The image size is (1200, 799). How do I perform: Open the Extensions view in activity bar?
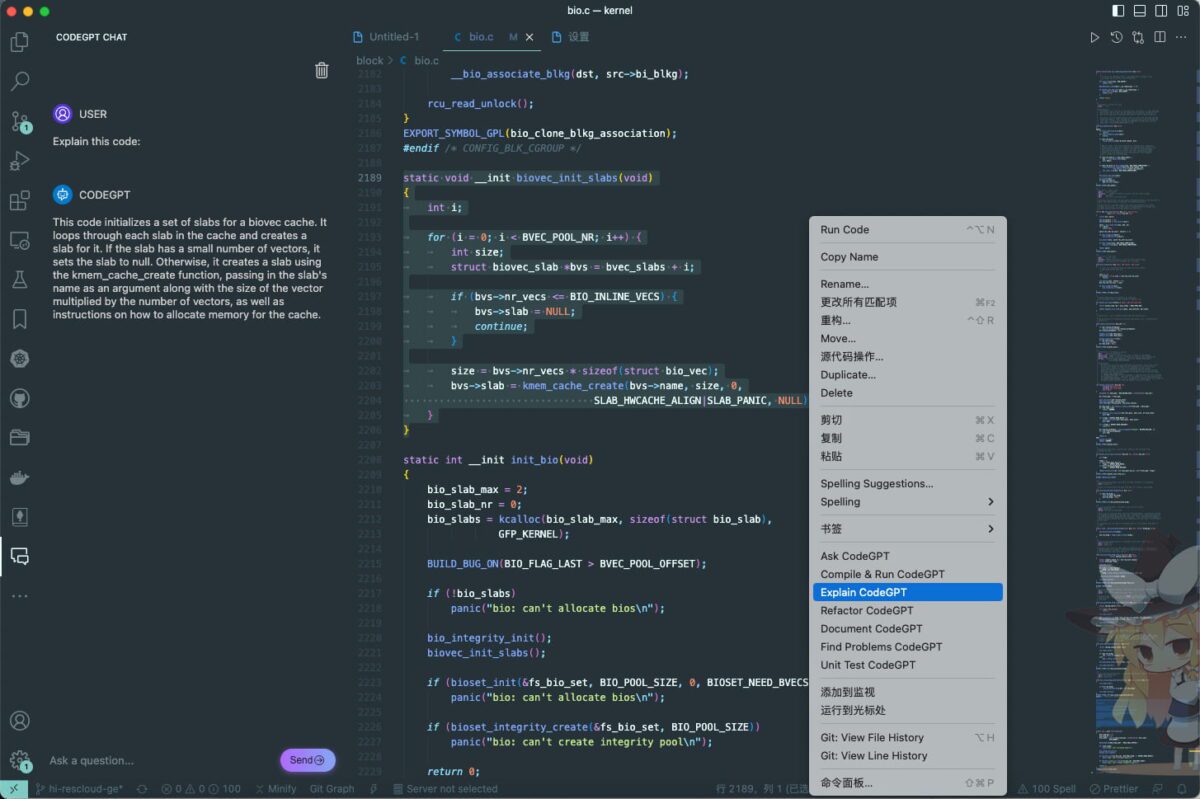(x=19, y=201)
